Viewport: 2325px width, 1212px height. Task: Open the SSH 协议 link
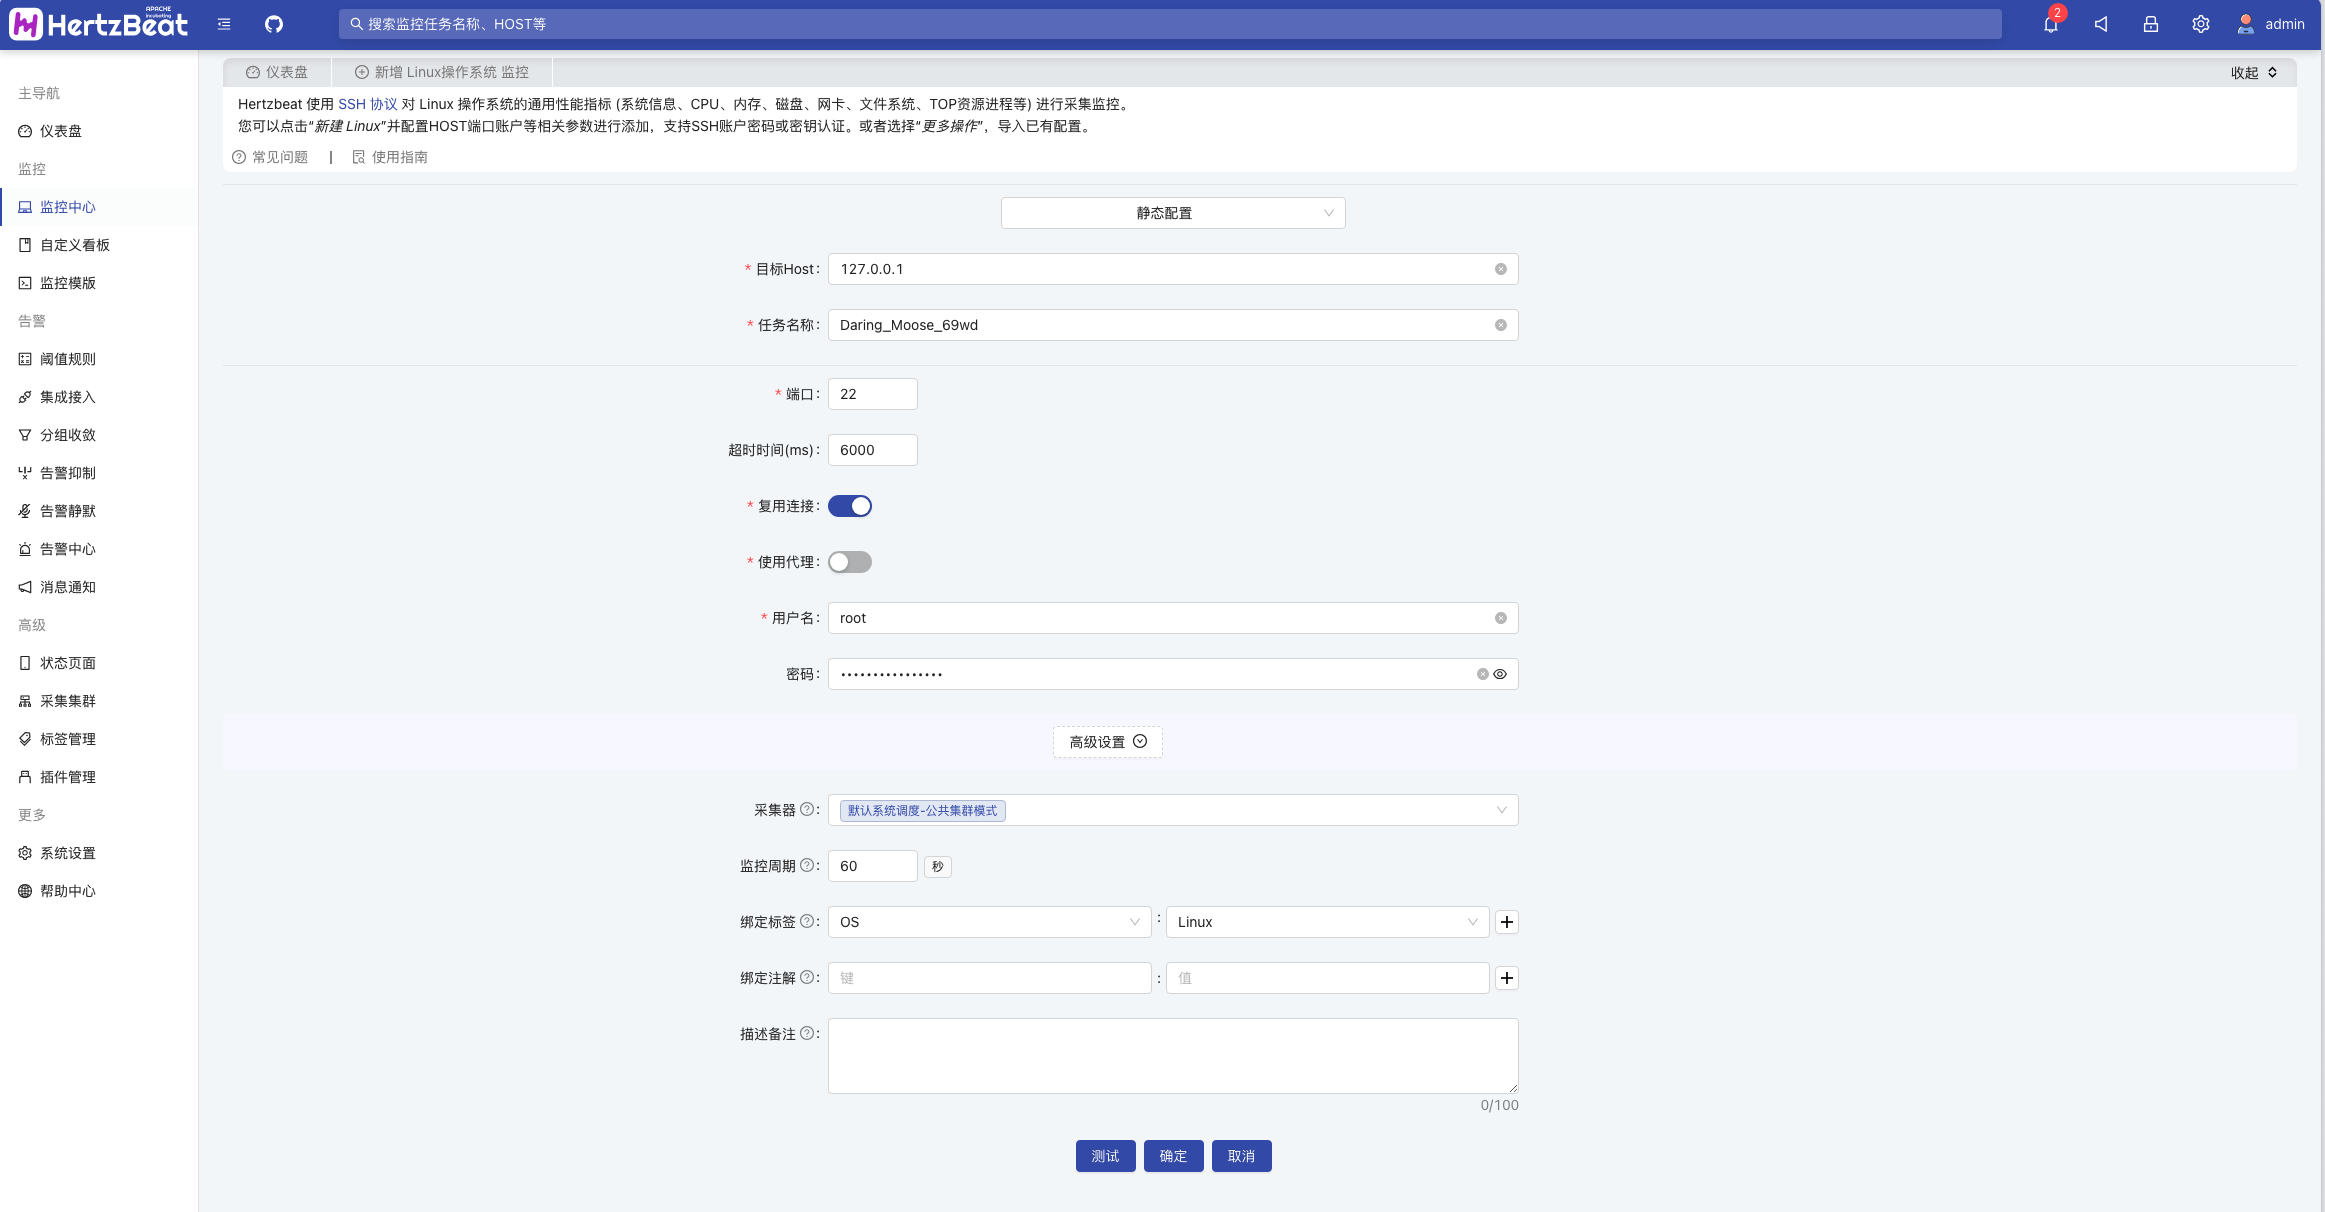367,104
